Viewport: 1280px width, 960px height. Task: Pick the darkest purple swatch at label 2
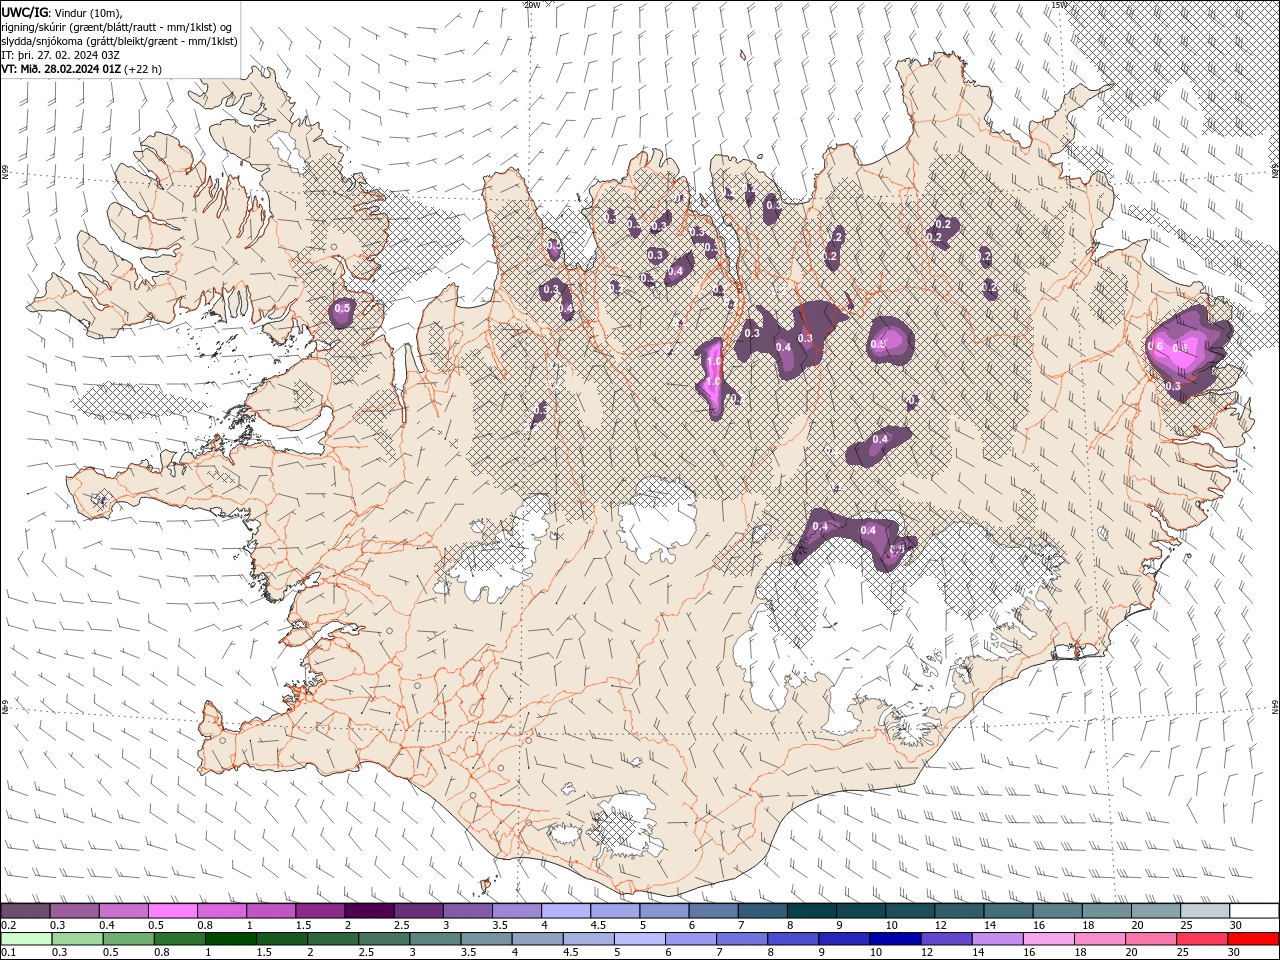(x=369, y=911)
